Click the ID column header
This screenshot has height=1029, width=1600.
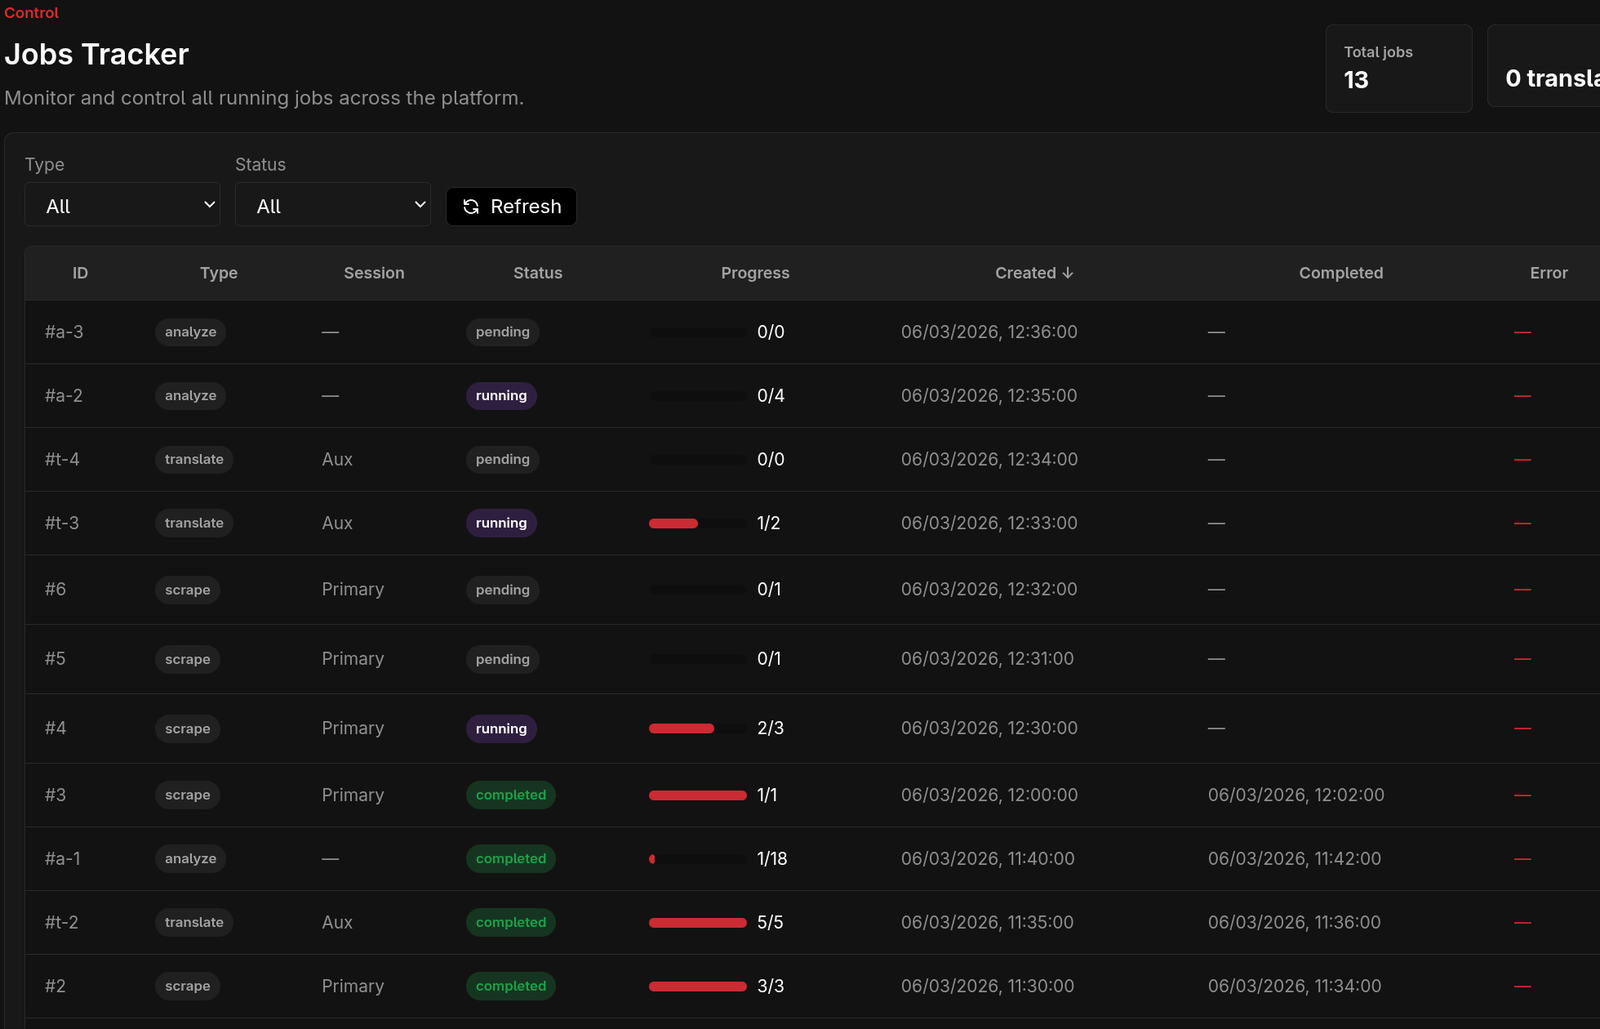tap(80, 273)
